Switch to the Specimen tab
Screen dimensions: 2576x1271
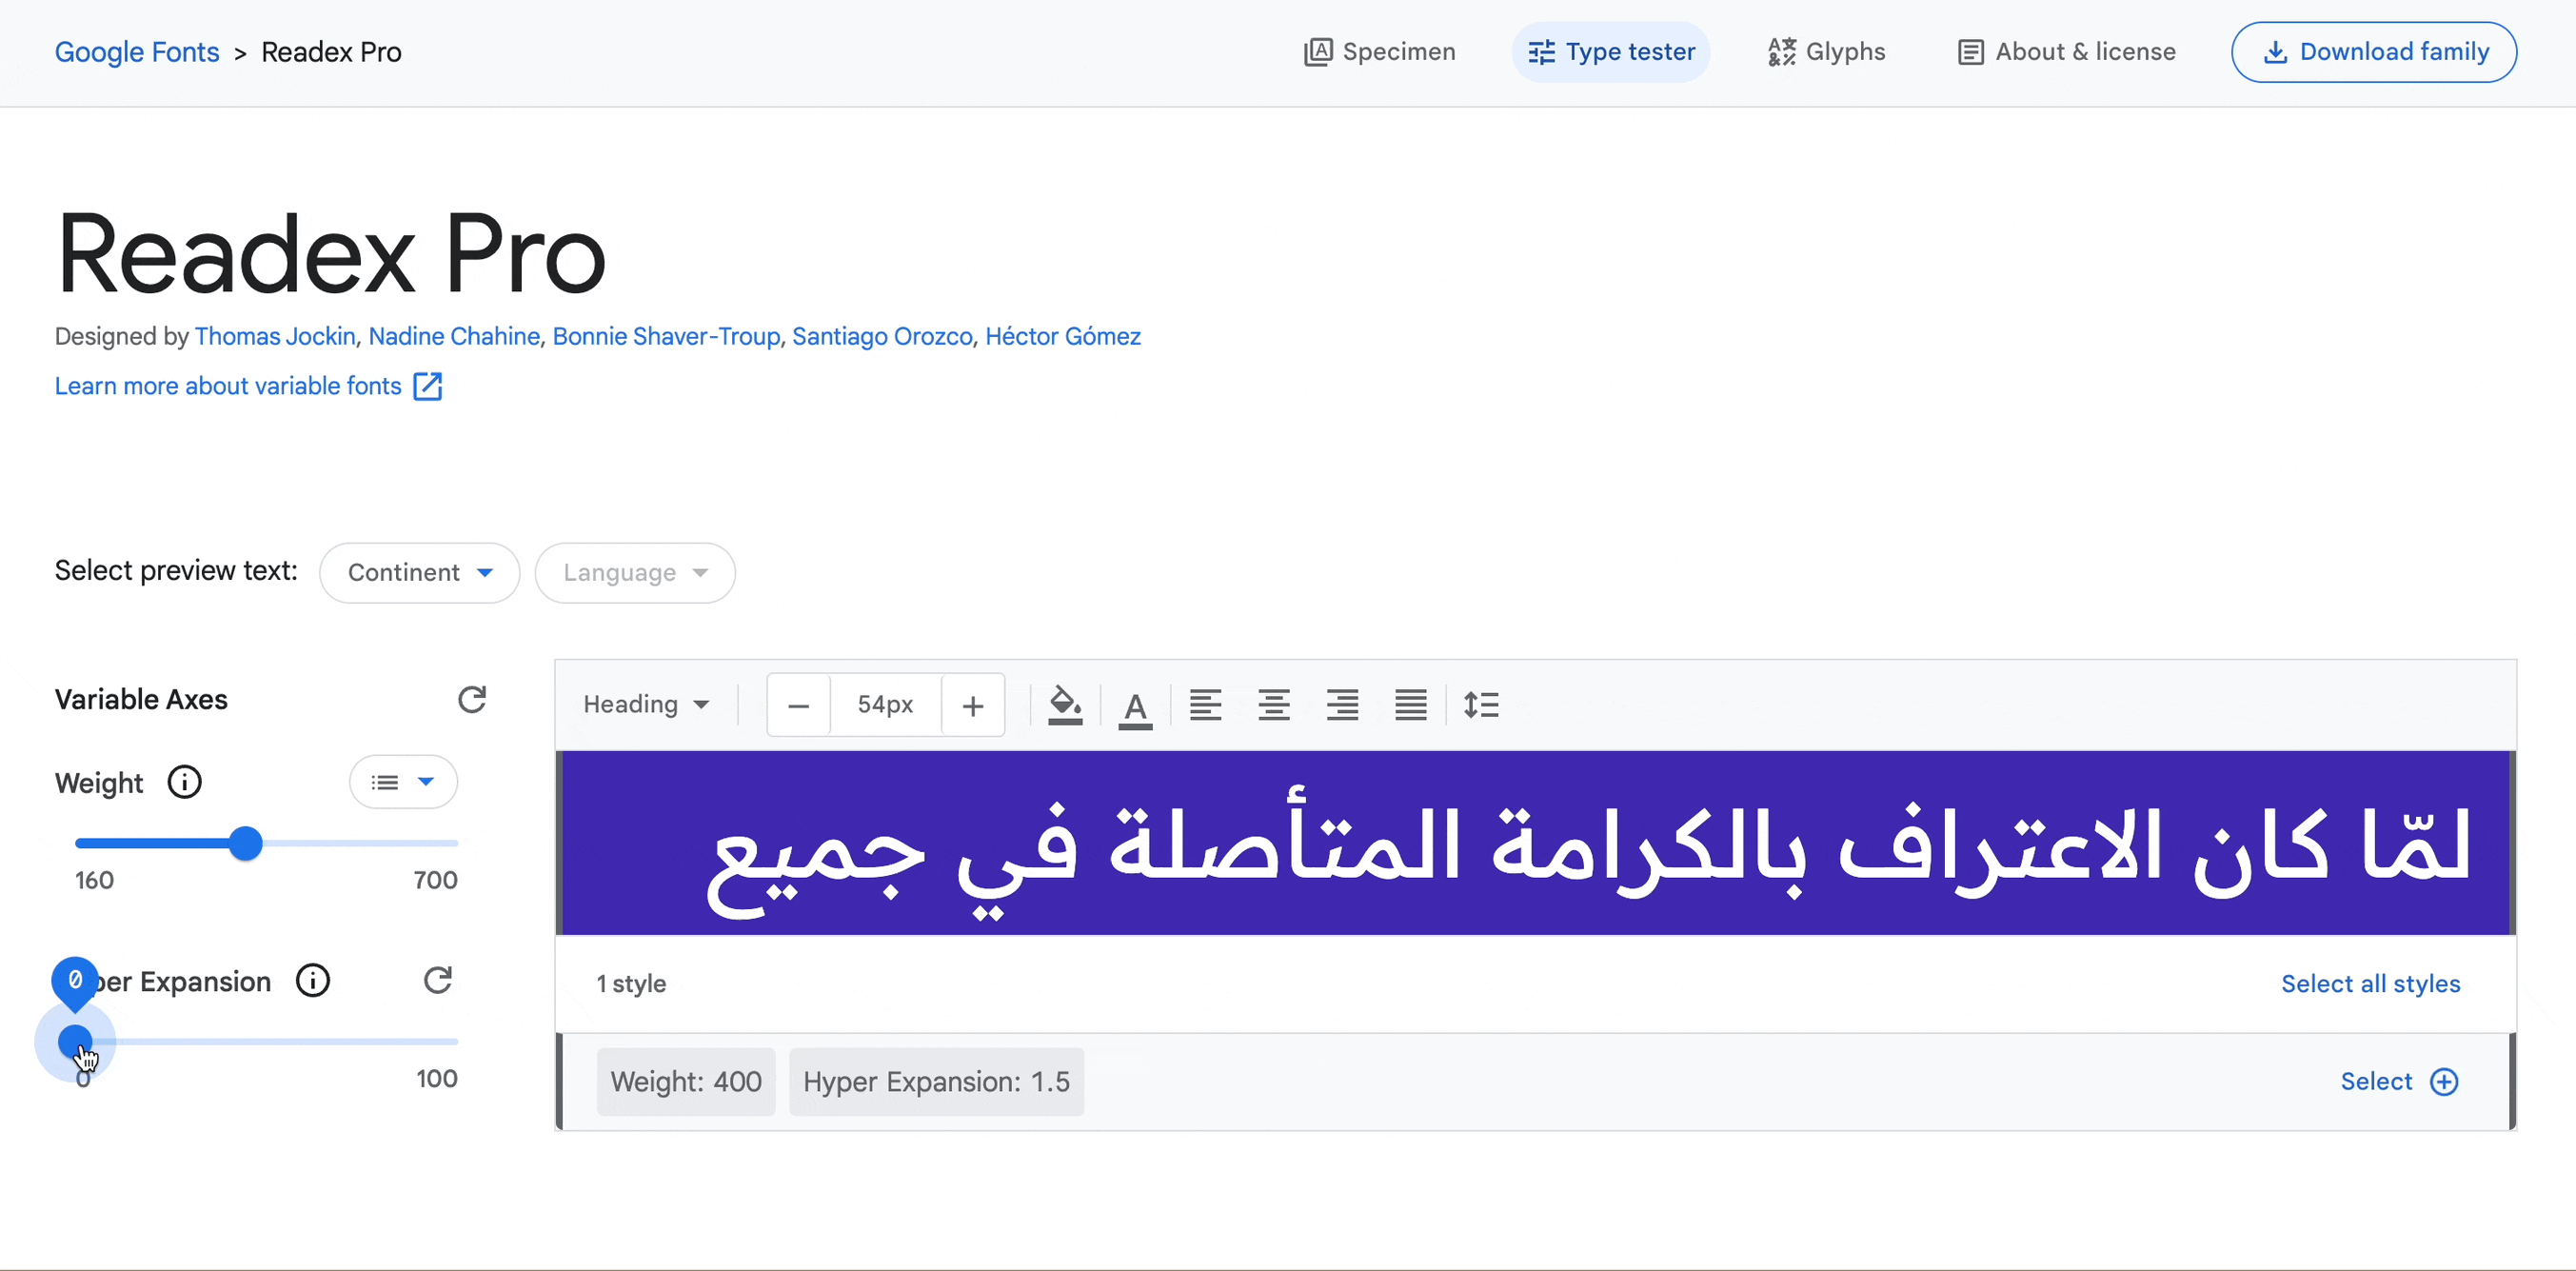(1378, 50)
